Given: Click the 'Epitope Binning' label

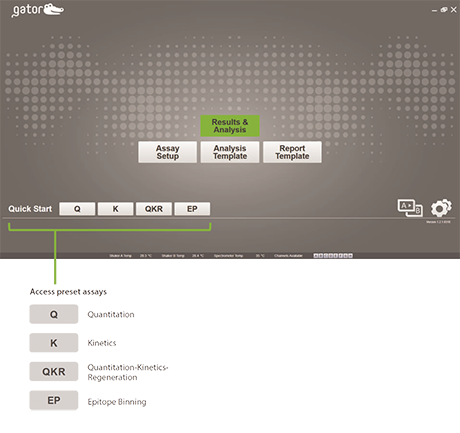Looking at the screenshot, I should point(117,402).
